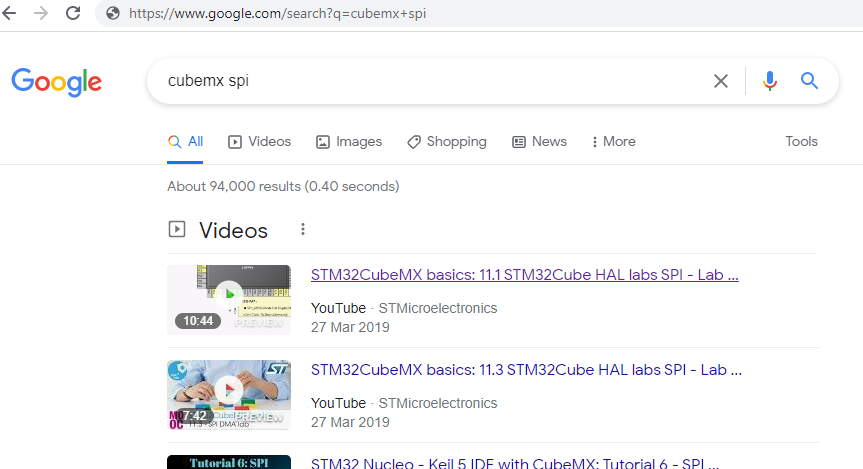Switch to the Videos tab

(x=259, y=142)
